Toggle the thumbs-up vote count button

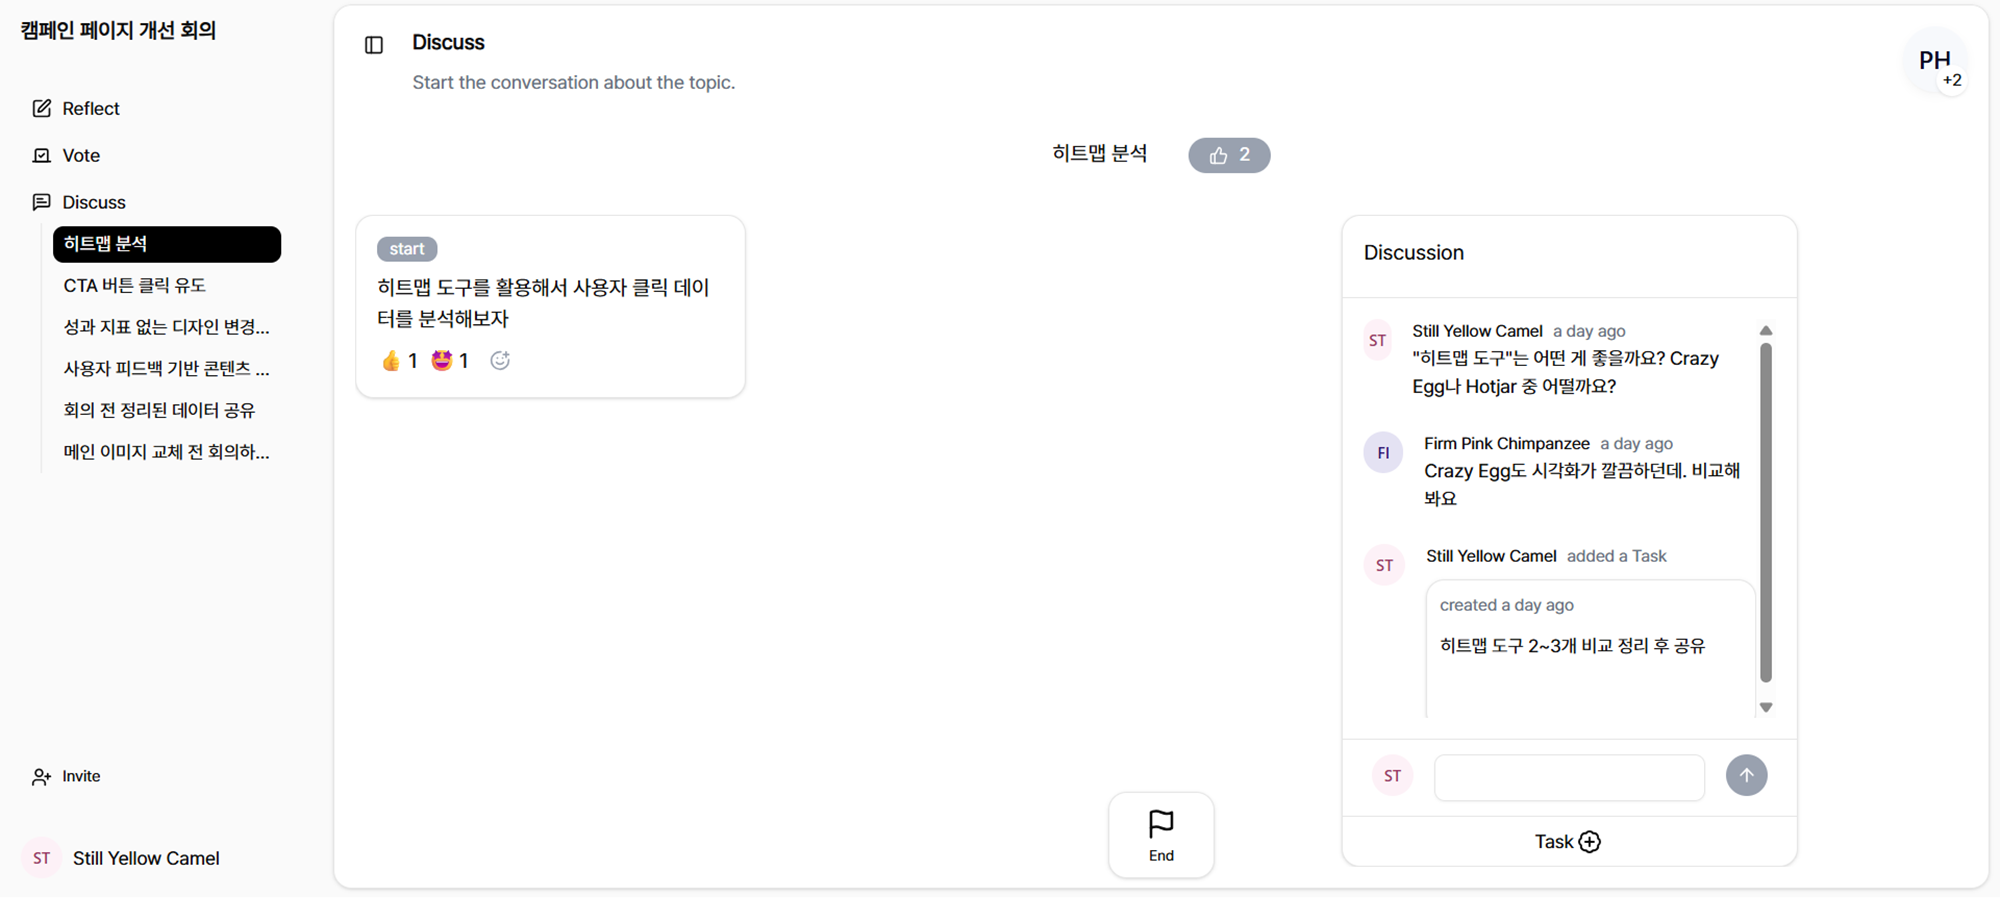click(x=1229, y=155)
